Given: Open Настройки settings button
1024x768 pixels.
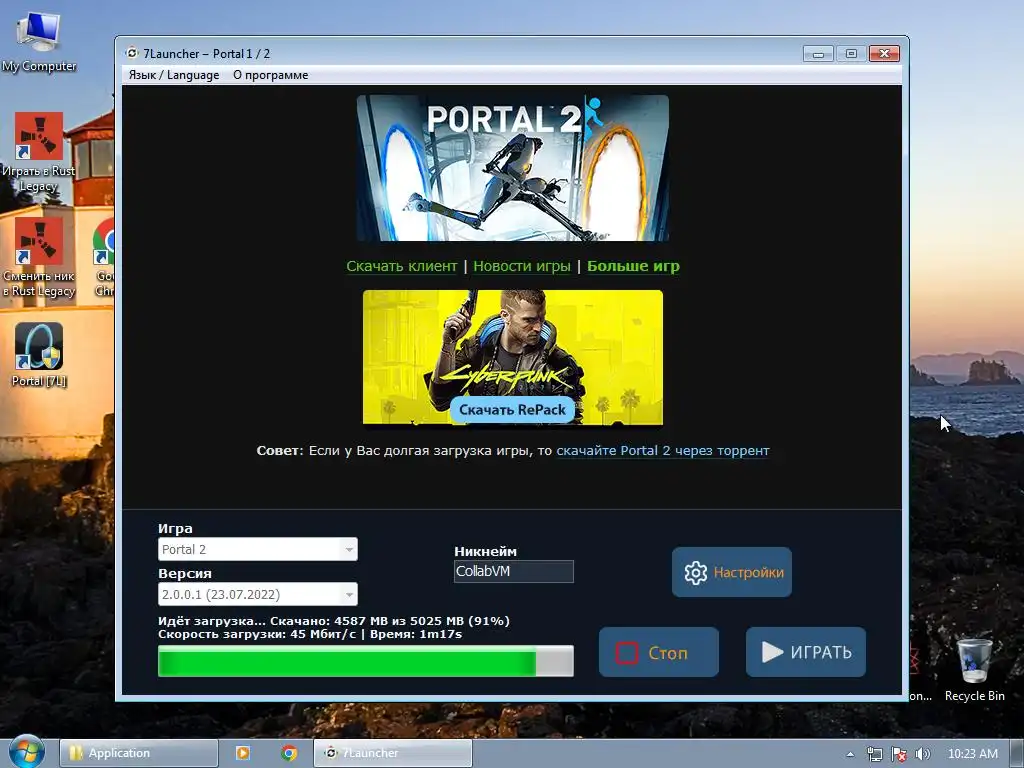Looking at the screenshot, I should pos(732,572).
